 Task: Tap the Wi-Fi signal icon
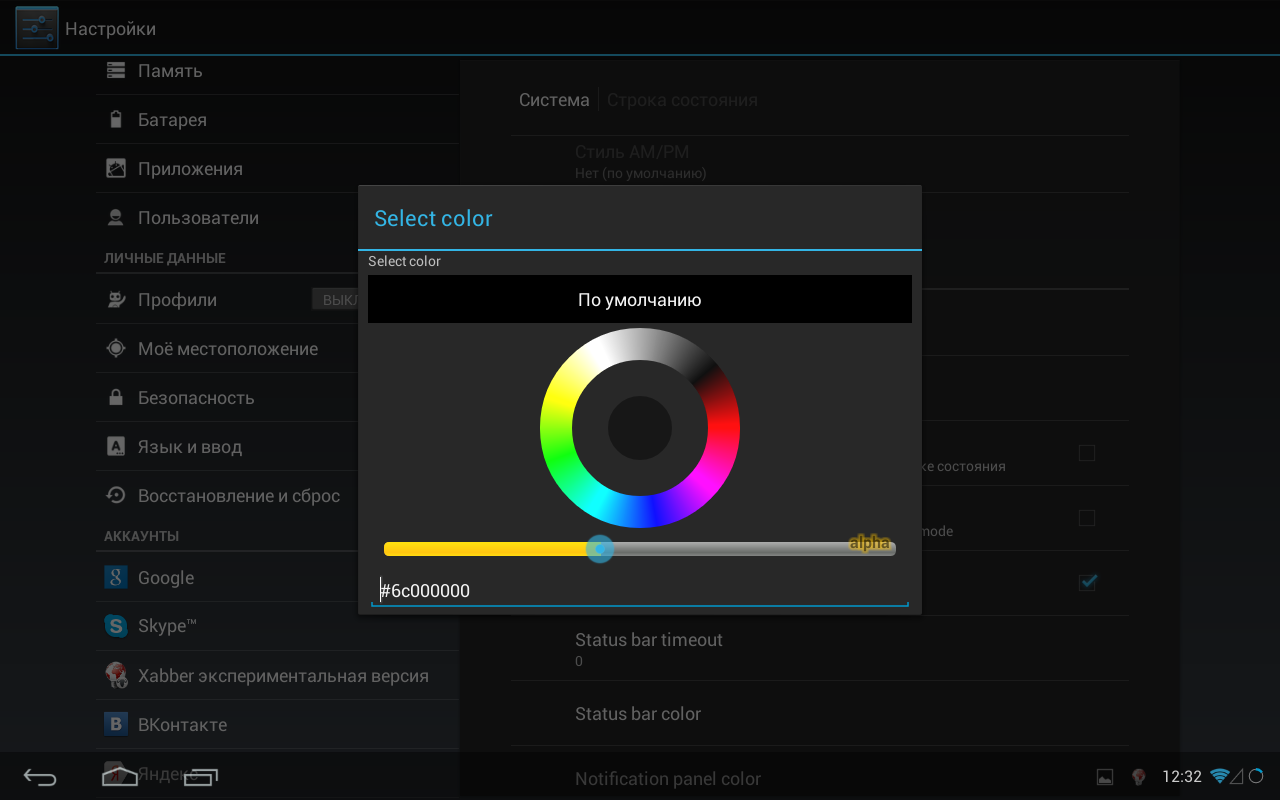coord(1219,776)
